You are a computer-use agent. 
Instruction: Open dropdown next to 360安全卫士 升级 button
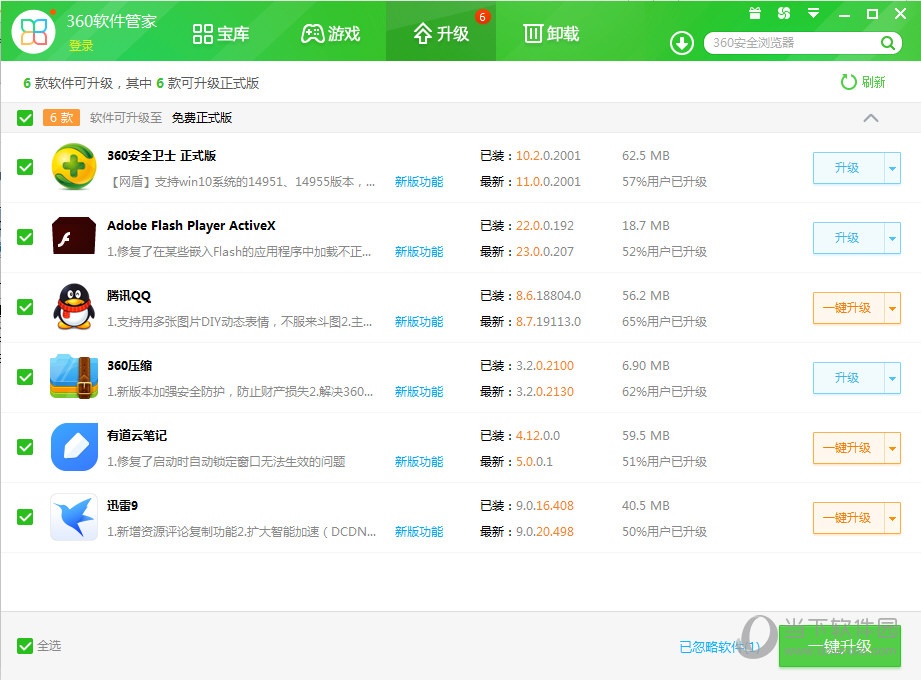click(894, 167)
